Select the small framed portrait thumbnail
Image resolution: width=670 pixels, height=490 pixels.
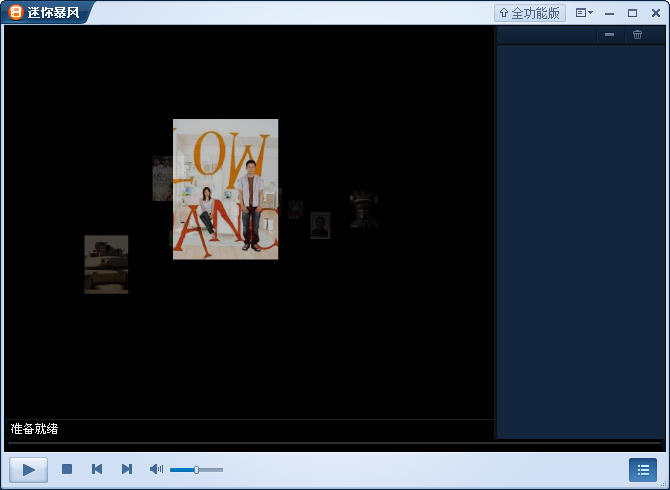(x=320, y=225)
